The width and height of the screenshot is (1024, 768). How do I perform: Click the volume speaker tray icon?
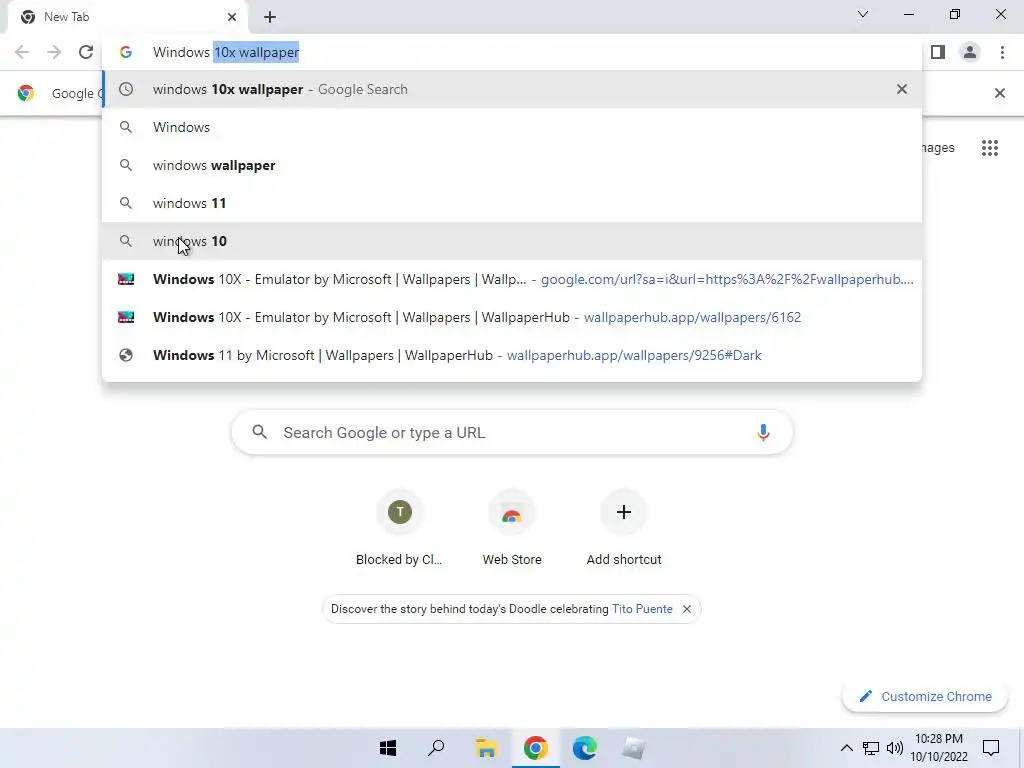tap(895, 748)
